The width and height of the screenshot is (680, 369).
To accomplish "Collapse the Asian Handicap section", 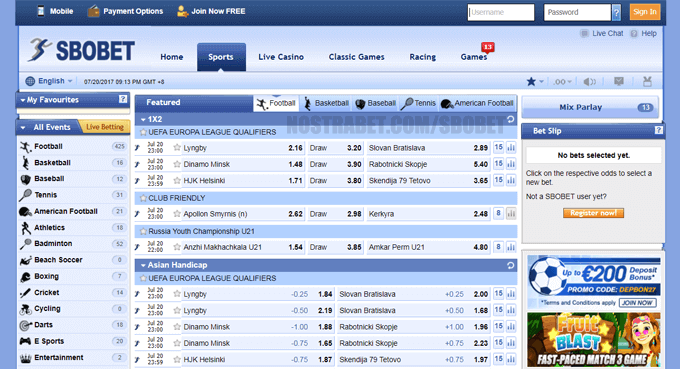I will (143, 265).
